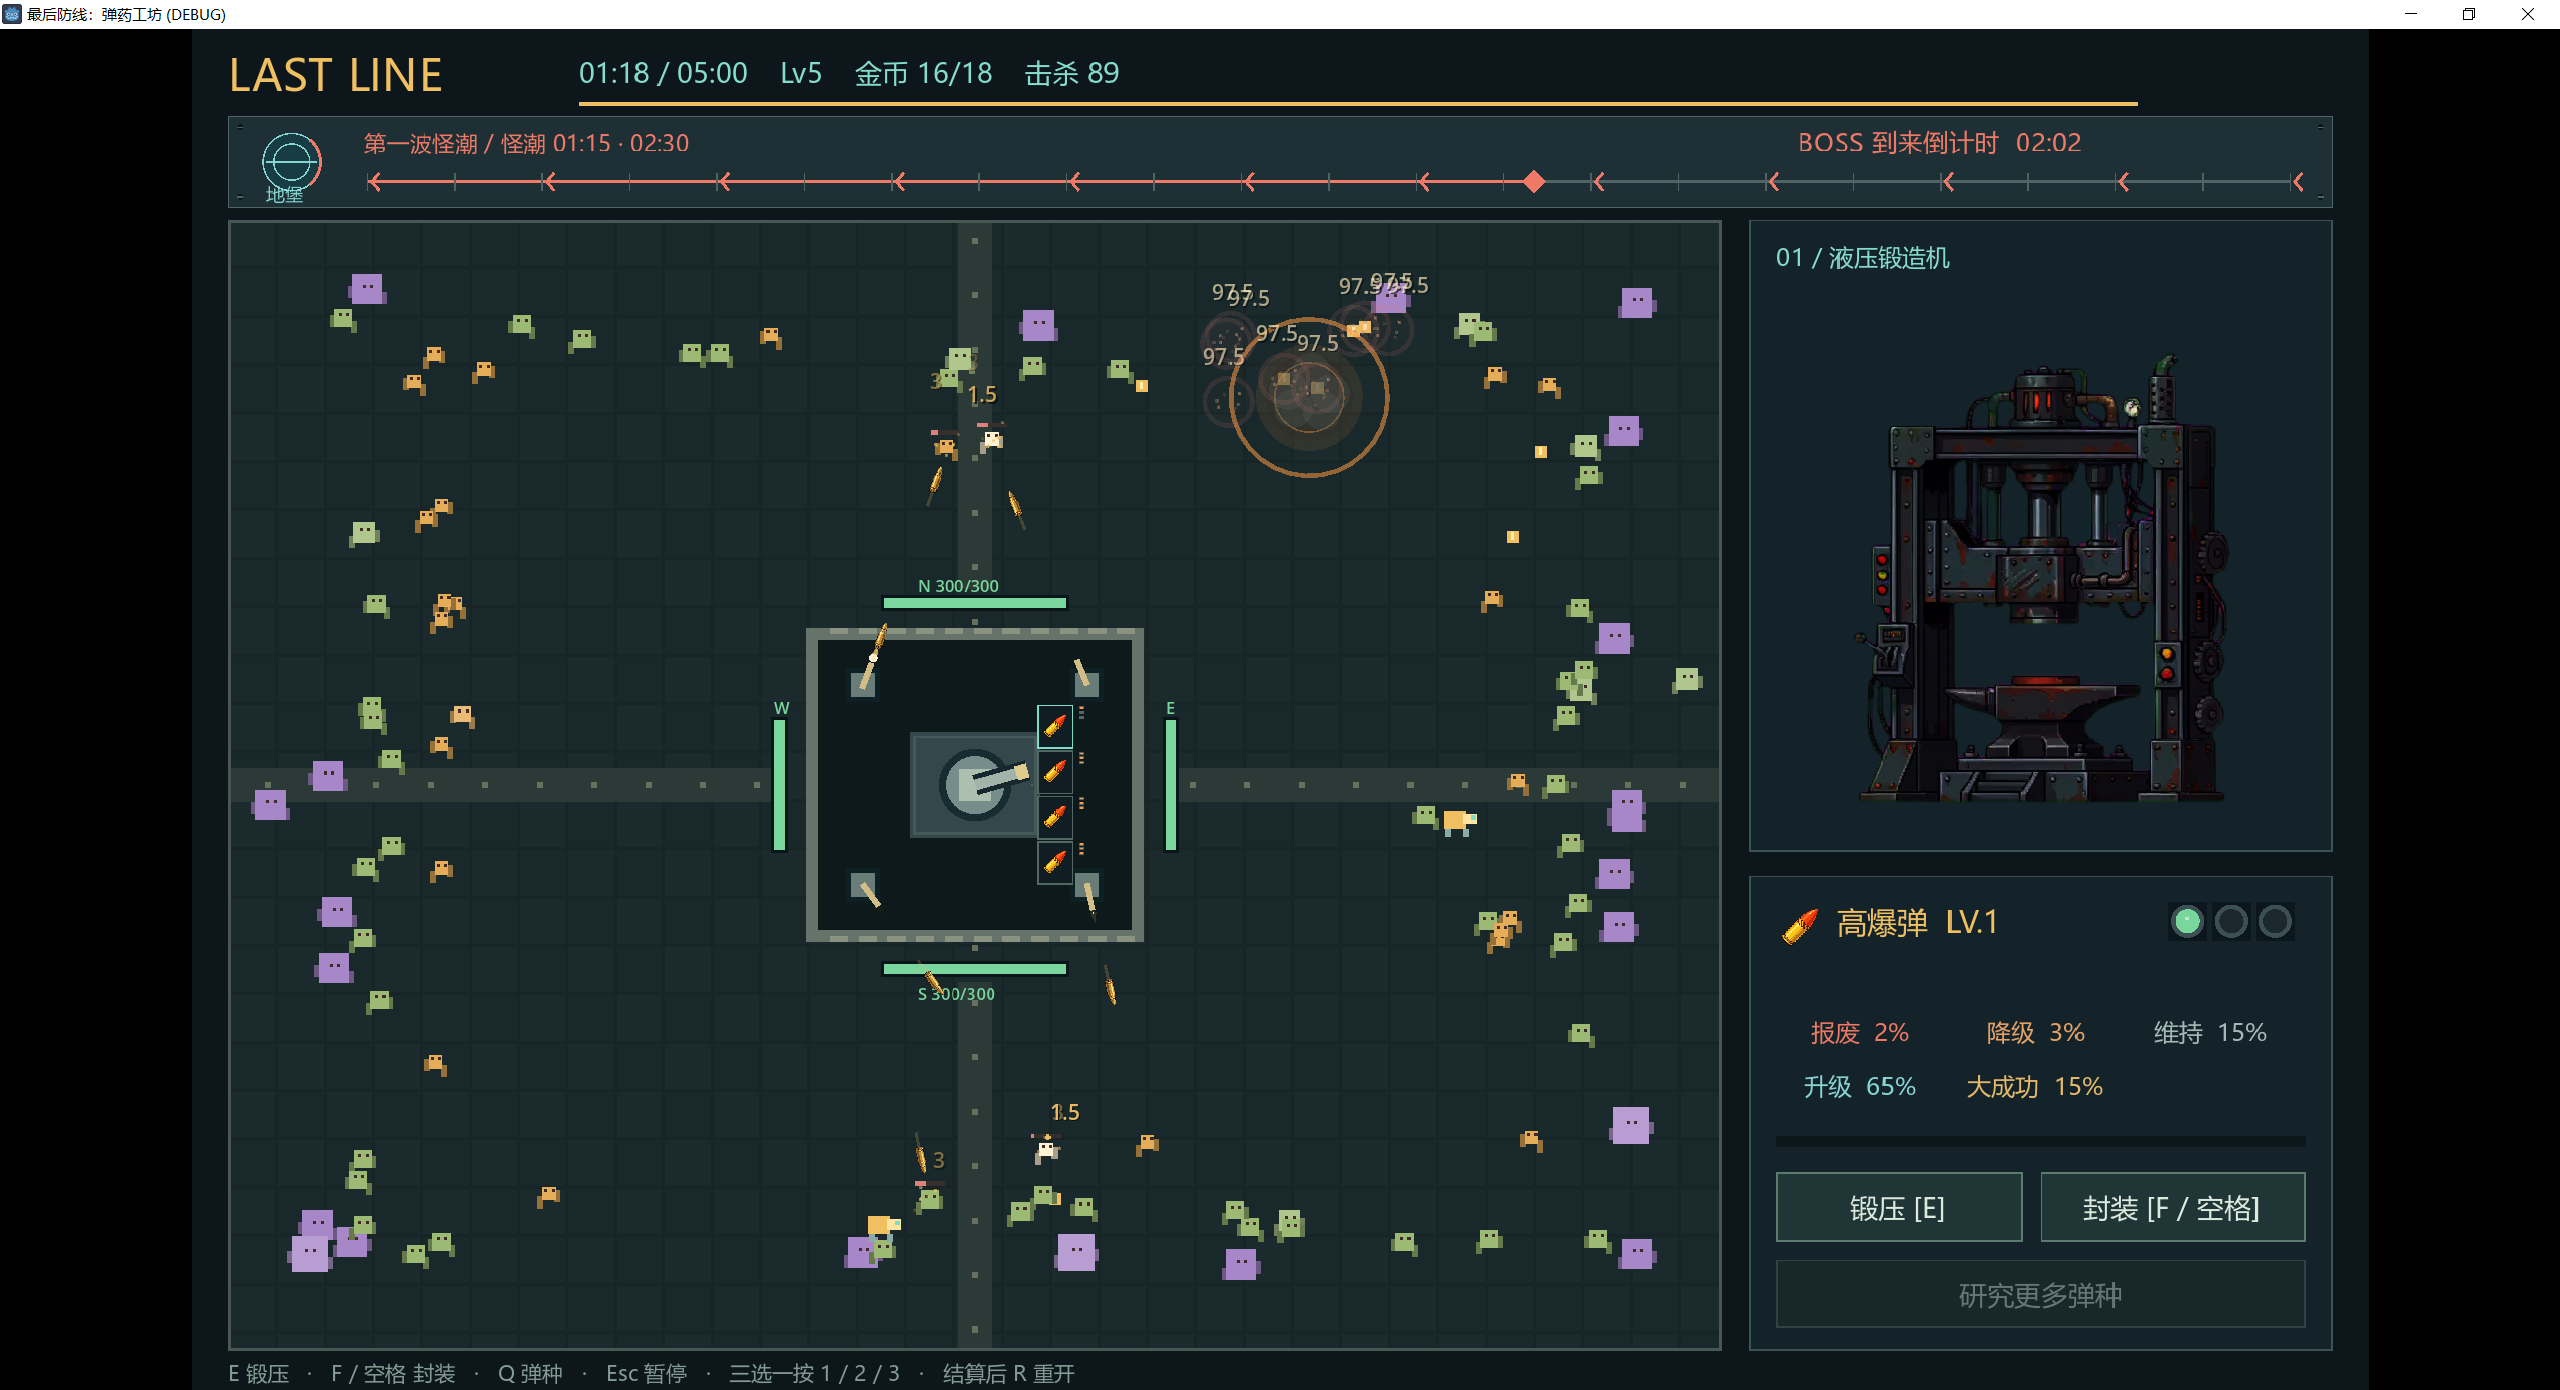The image size is (2560, 1390).
Task: Click the explosion blast circle on battlefield
Action: (1309, 397)
